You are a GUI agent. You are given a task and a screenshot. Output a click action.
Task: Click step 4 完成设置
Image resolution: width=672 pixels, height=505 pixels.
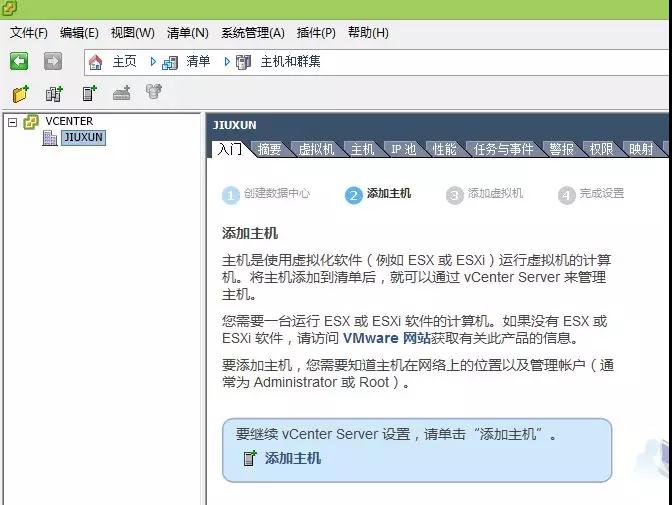(x=591, y=194)
